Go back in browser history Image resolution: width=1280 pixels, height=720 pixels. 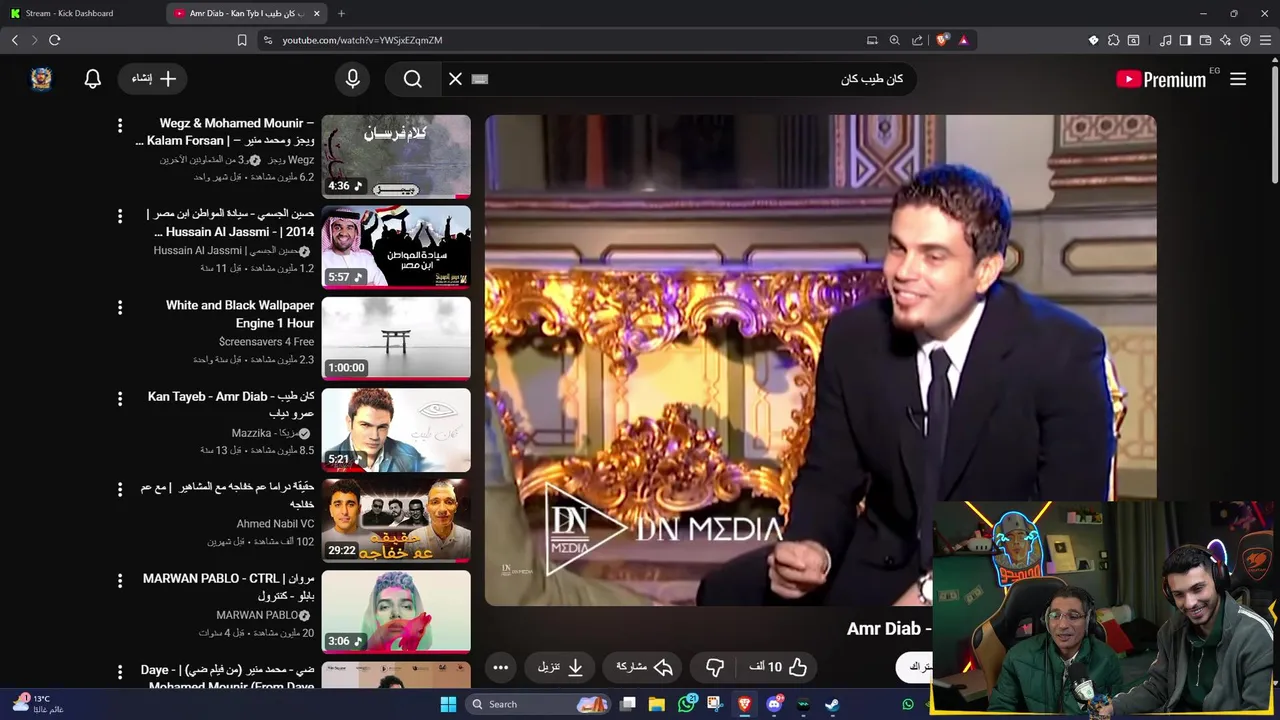pos(14,40)
